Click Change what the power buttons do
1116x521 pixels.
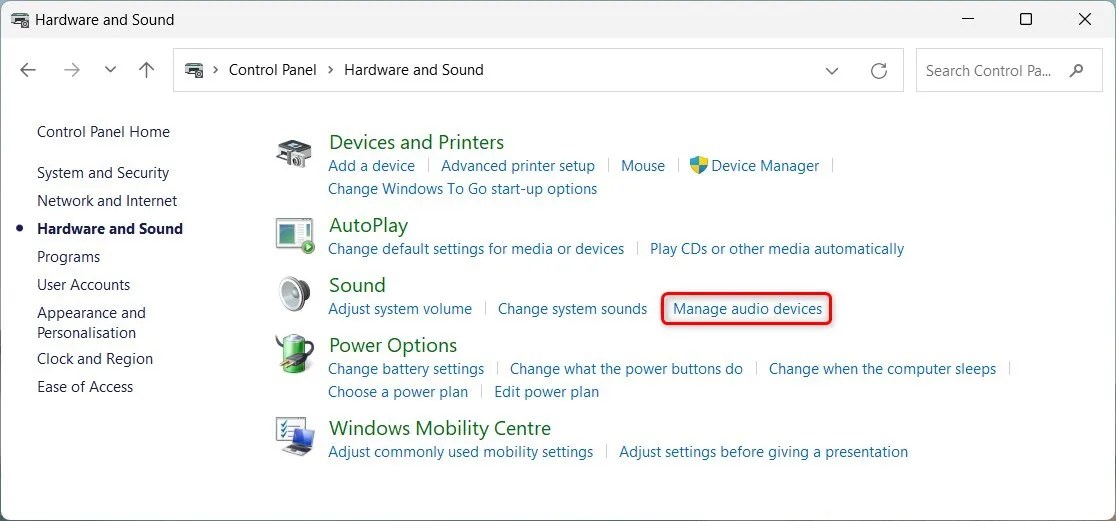click(626, 369)
